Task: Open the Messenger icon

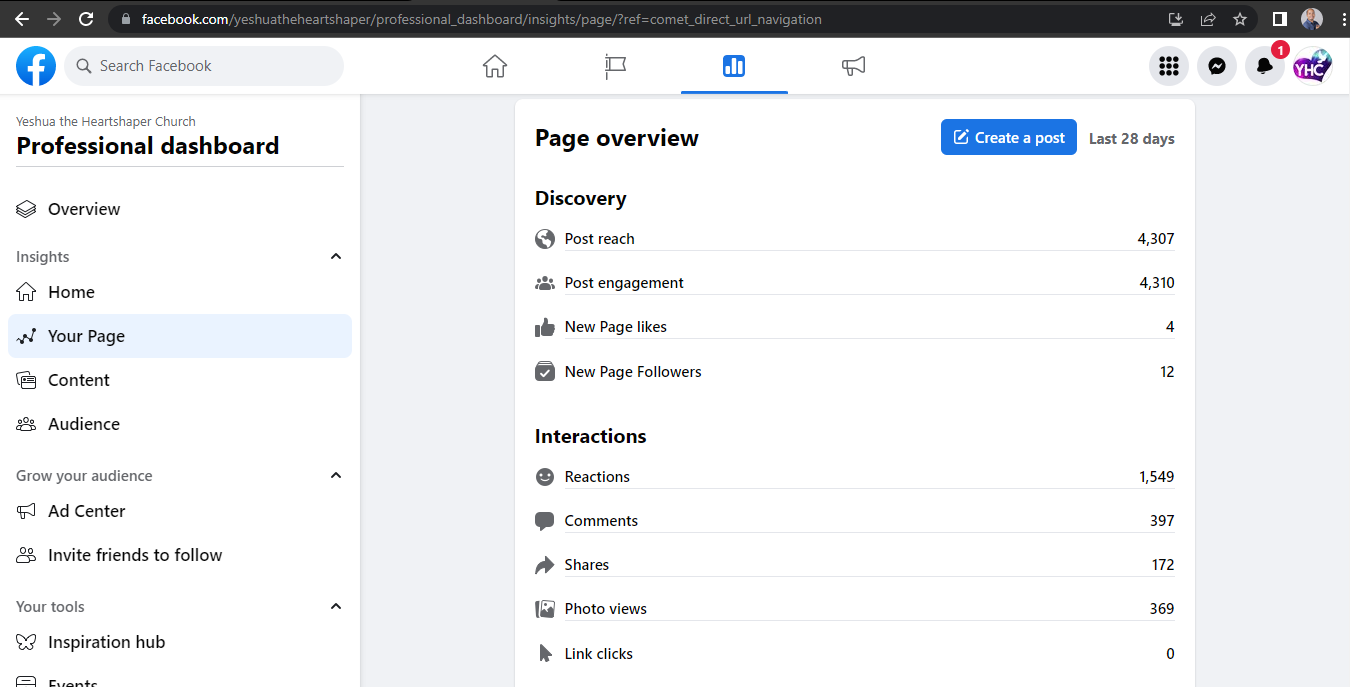Action: [1217, 66]
